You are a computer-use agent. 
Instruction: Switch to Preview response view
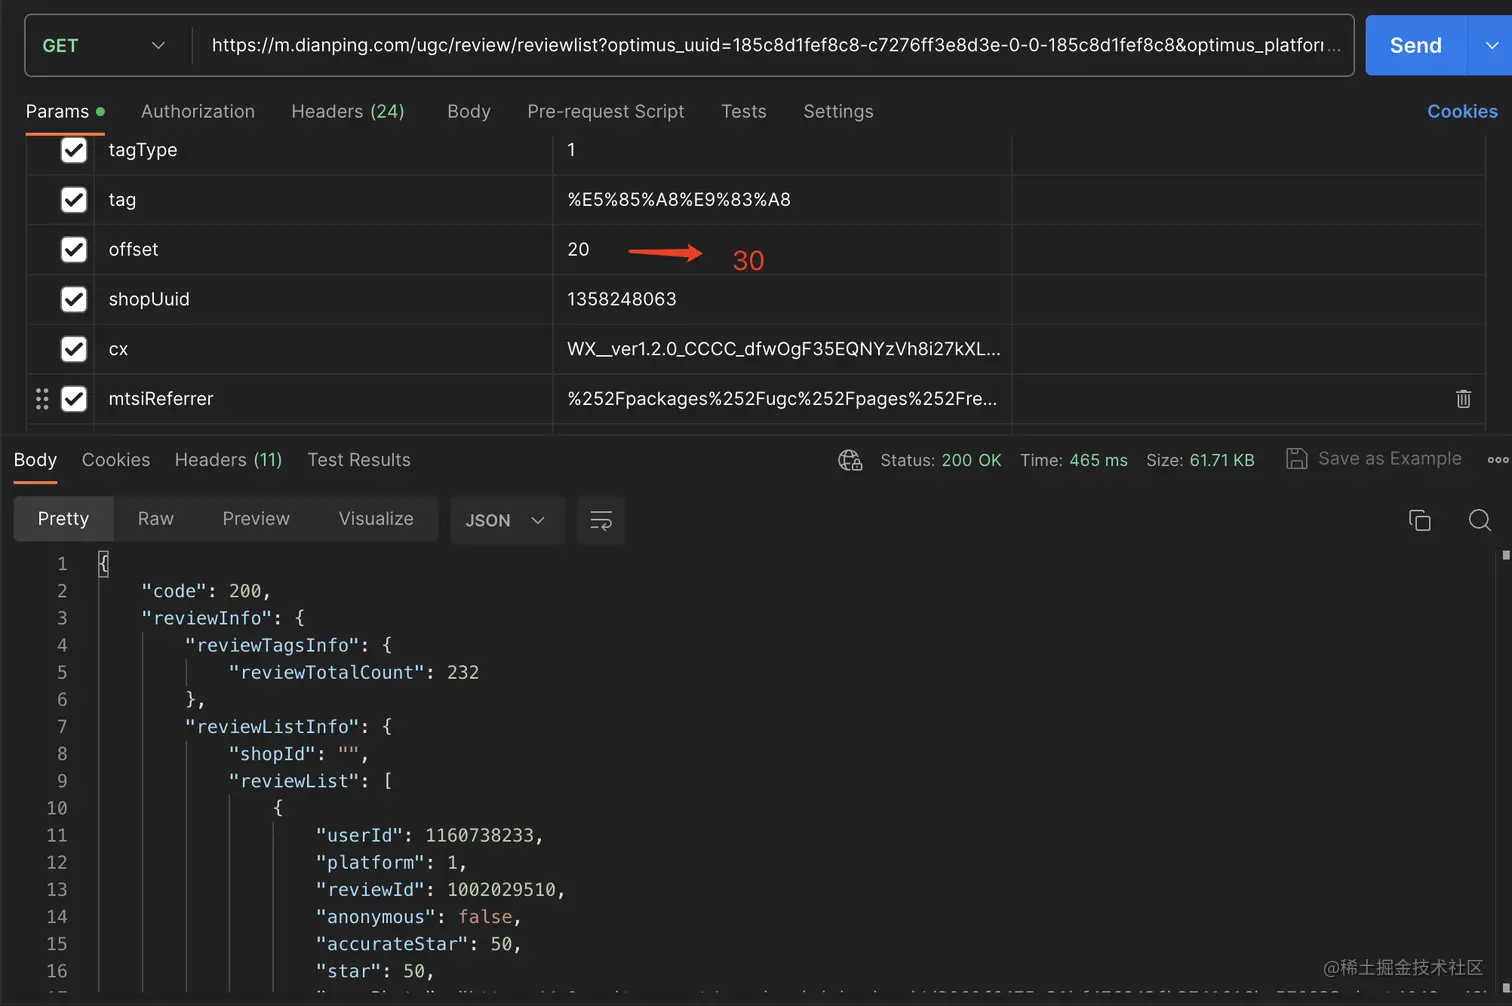click(x=256, y=519)
